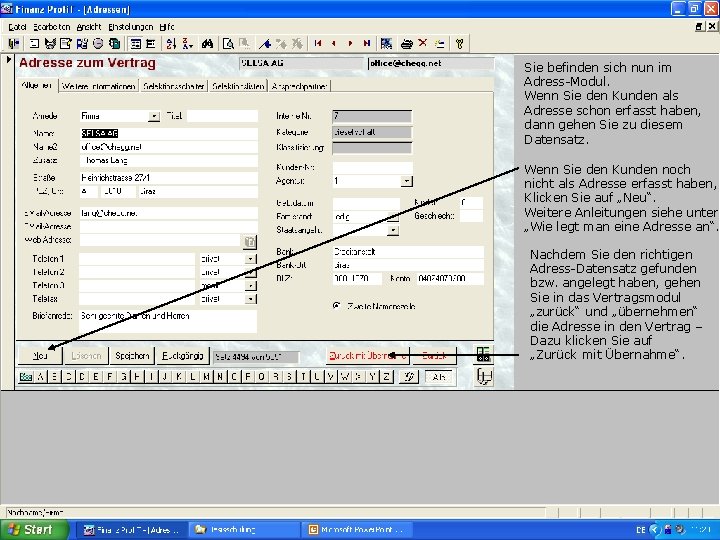The width and height of the screenshot is (720, 540).
Task: Apply filter using the funnel icon
Action: coord(265,44)
